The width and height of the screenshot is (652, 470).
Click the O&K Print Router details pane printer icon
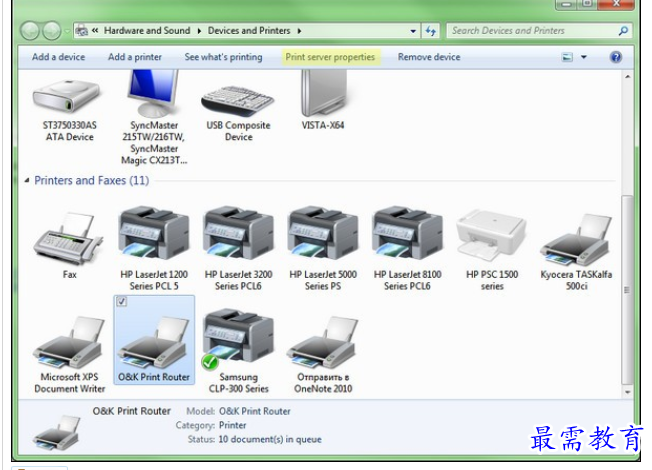click(x=57, y=433)
